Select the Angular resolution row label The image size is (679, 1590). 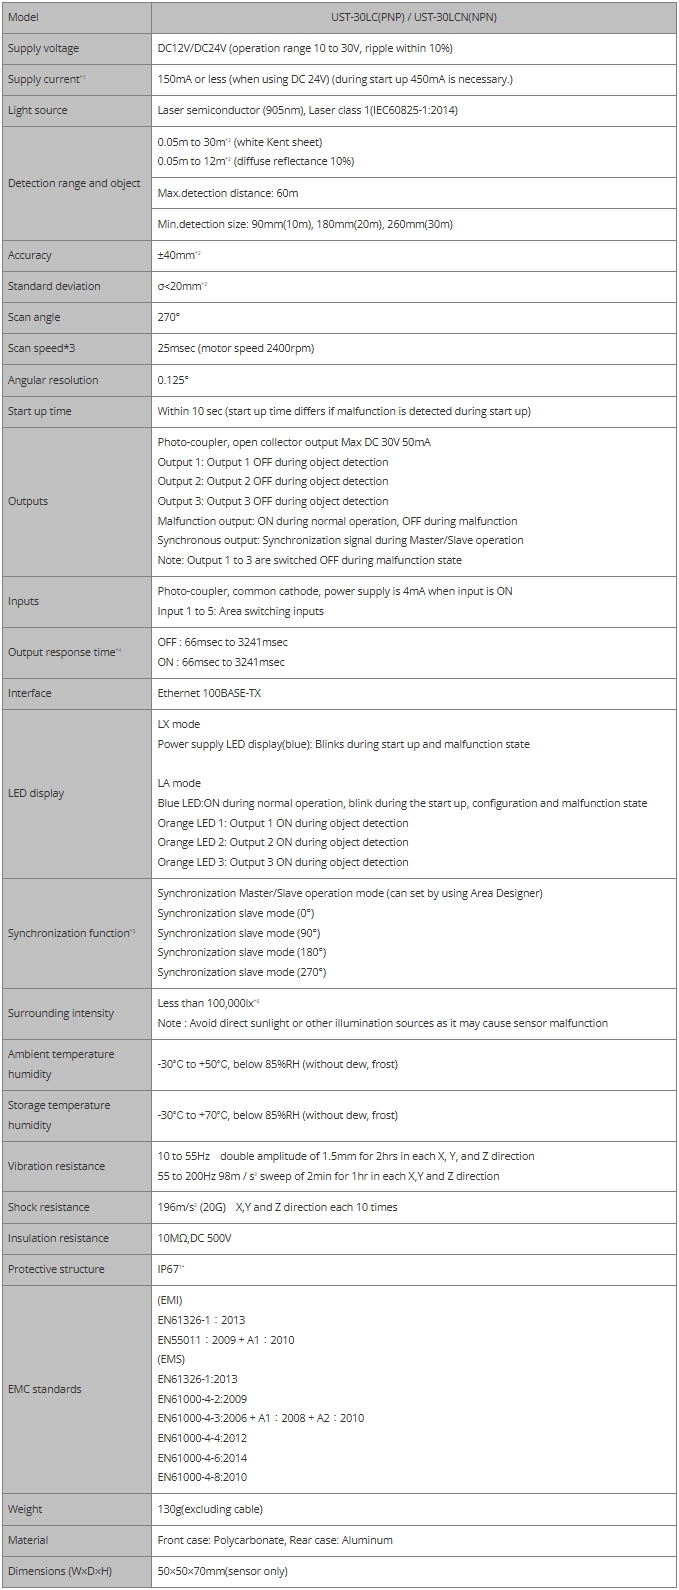[53, 380]
